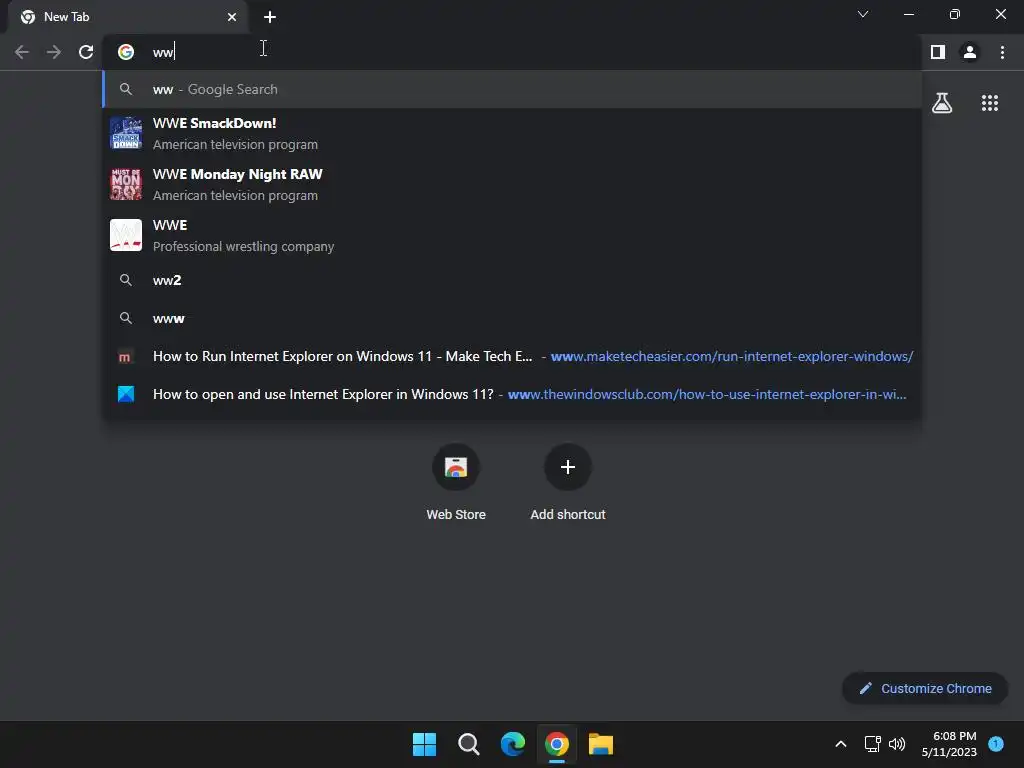
Task: Click the Chrome icon on the taskbar
Action: (x=557, y=744)
